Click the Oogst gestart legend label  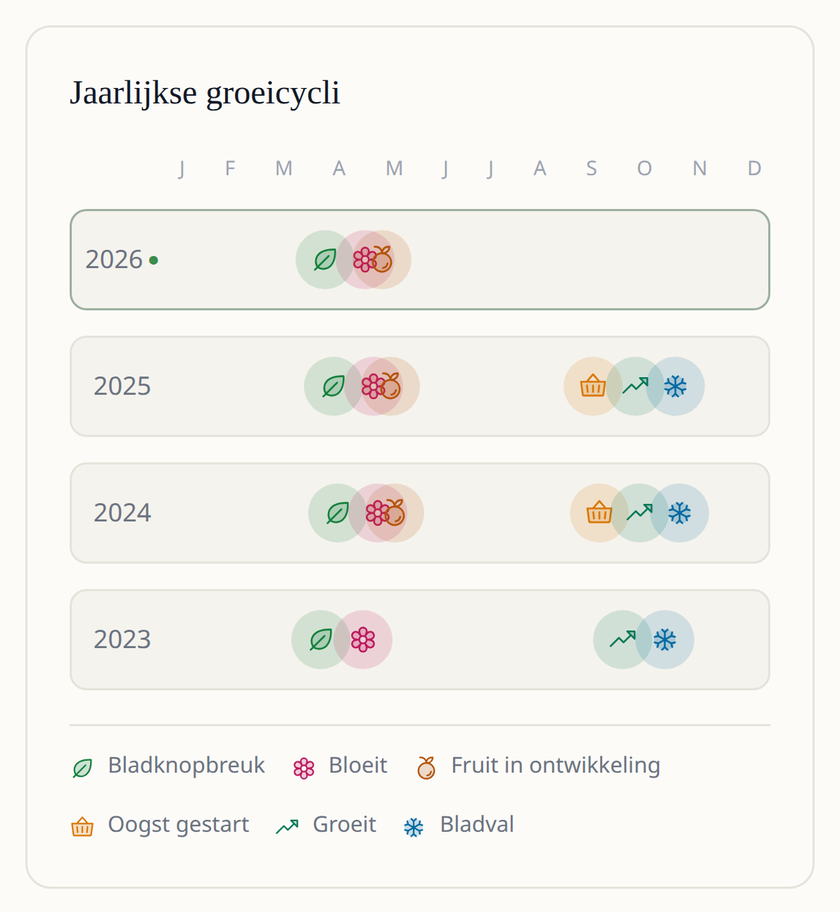click(x=178, y=825)
